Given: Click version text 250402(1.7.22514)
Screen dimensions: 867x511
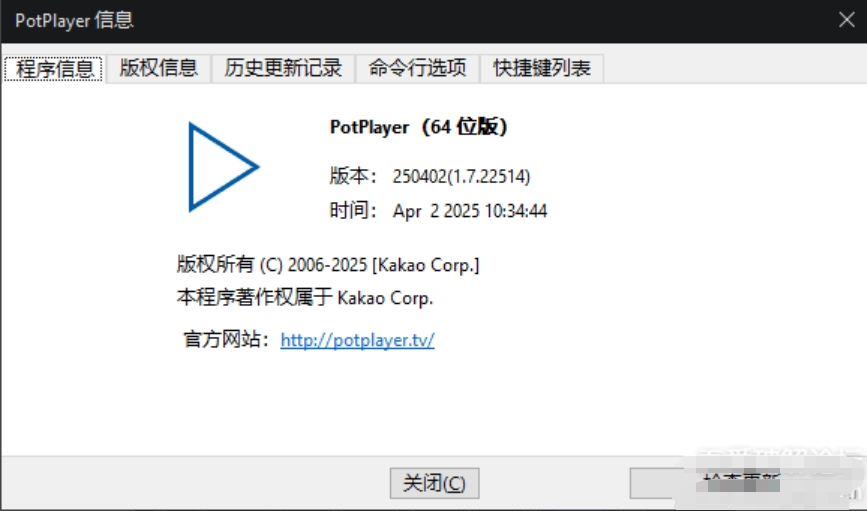Looking at the screenshot, I should point(461,176).
